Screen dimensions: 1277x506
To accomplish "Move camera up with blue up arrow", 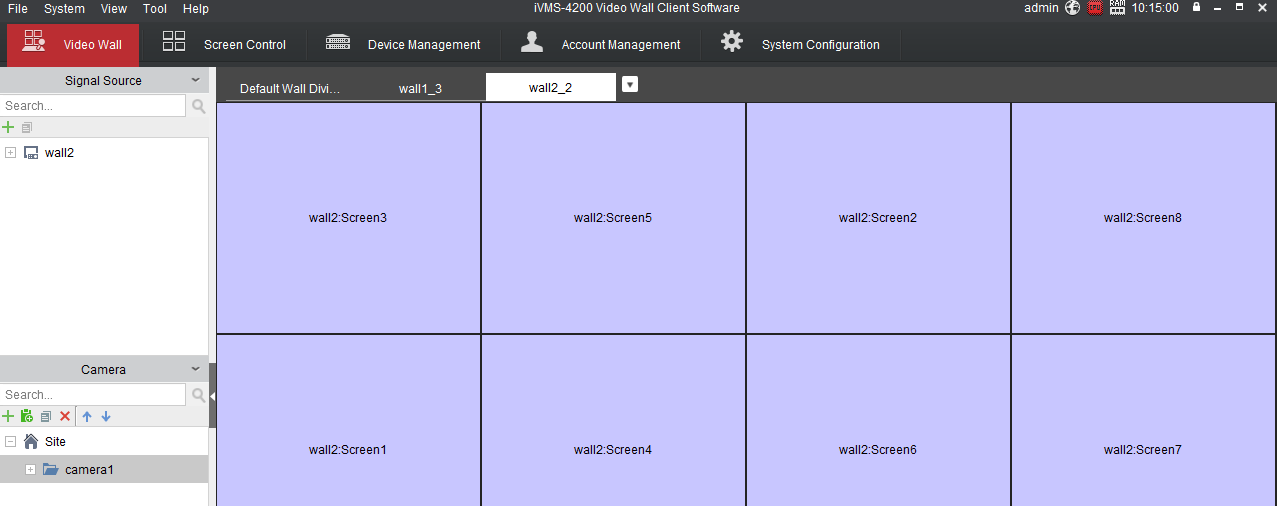I will (87, 416).
